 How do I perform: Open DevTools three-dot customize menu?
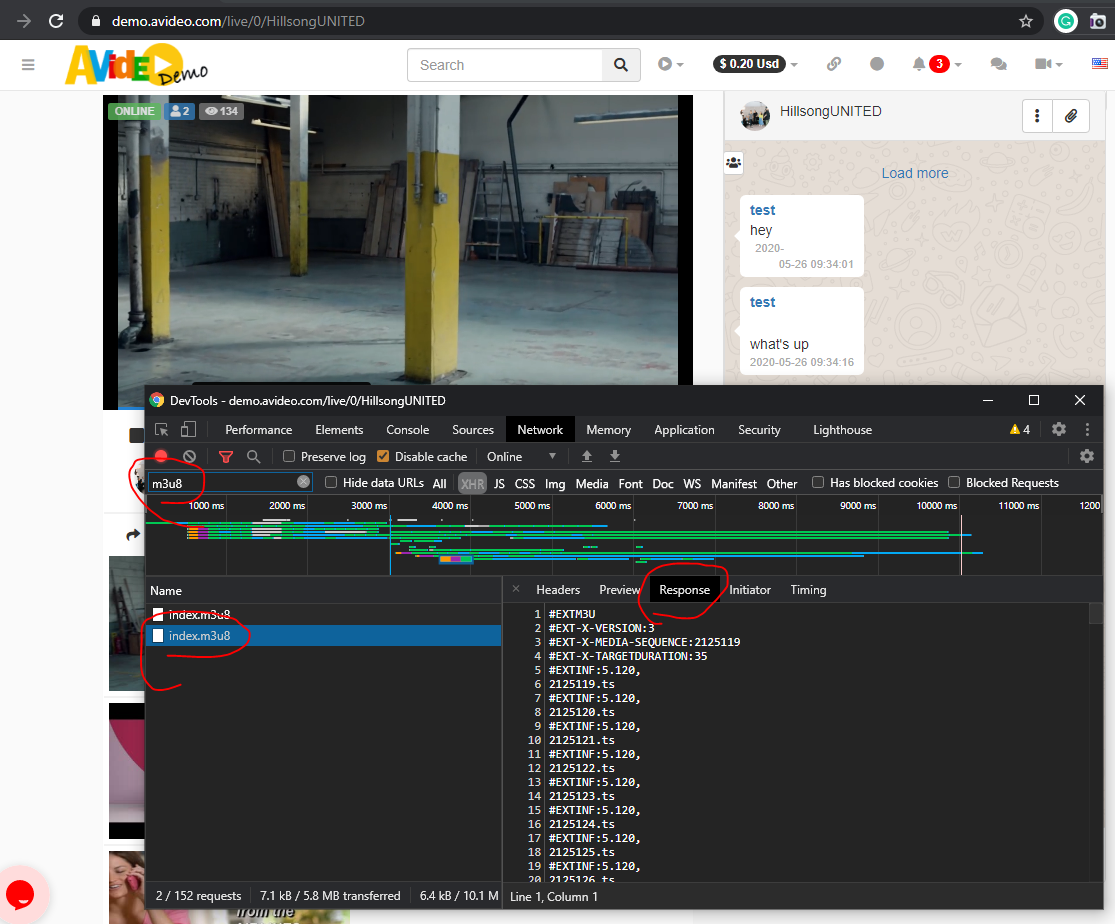(1087, 429)
